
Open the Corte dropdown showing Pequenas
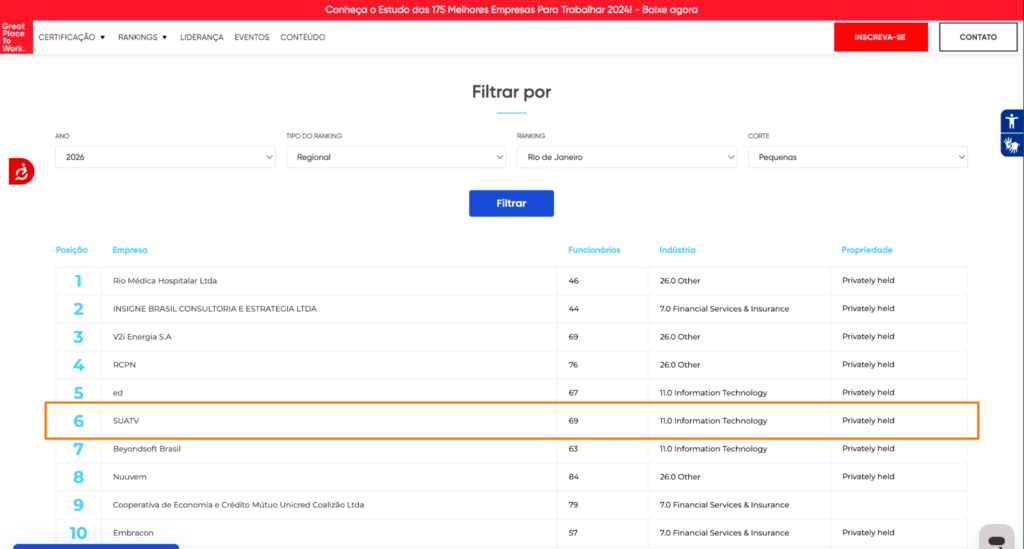857,157
